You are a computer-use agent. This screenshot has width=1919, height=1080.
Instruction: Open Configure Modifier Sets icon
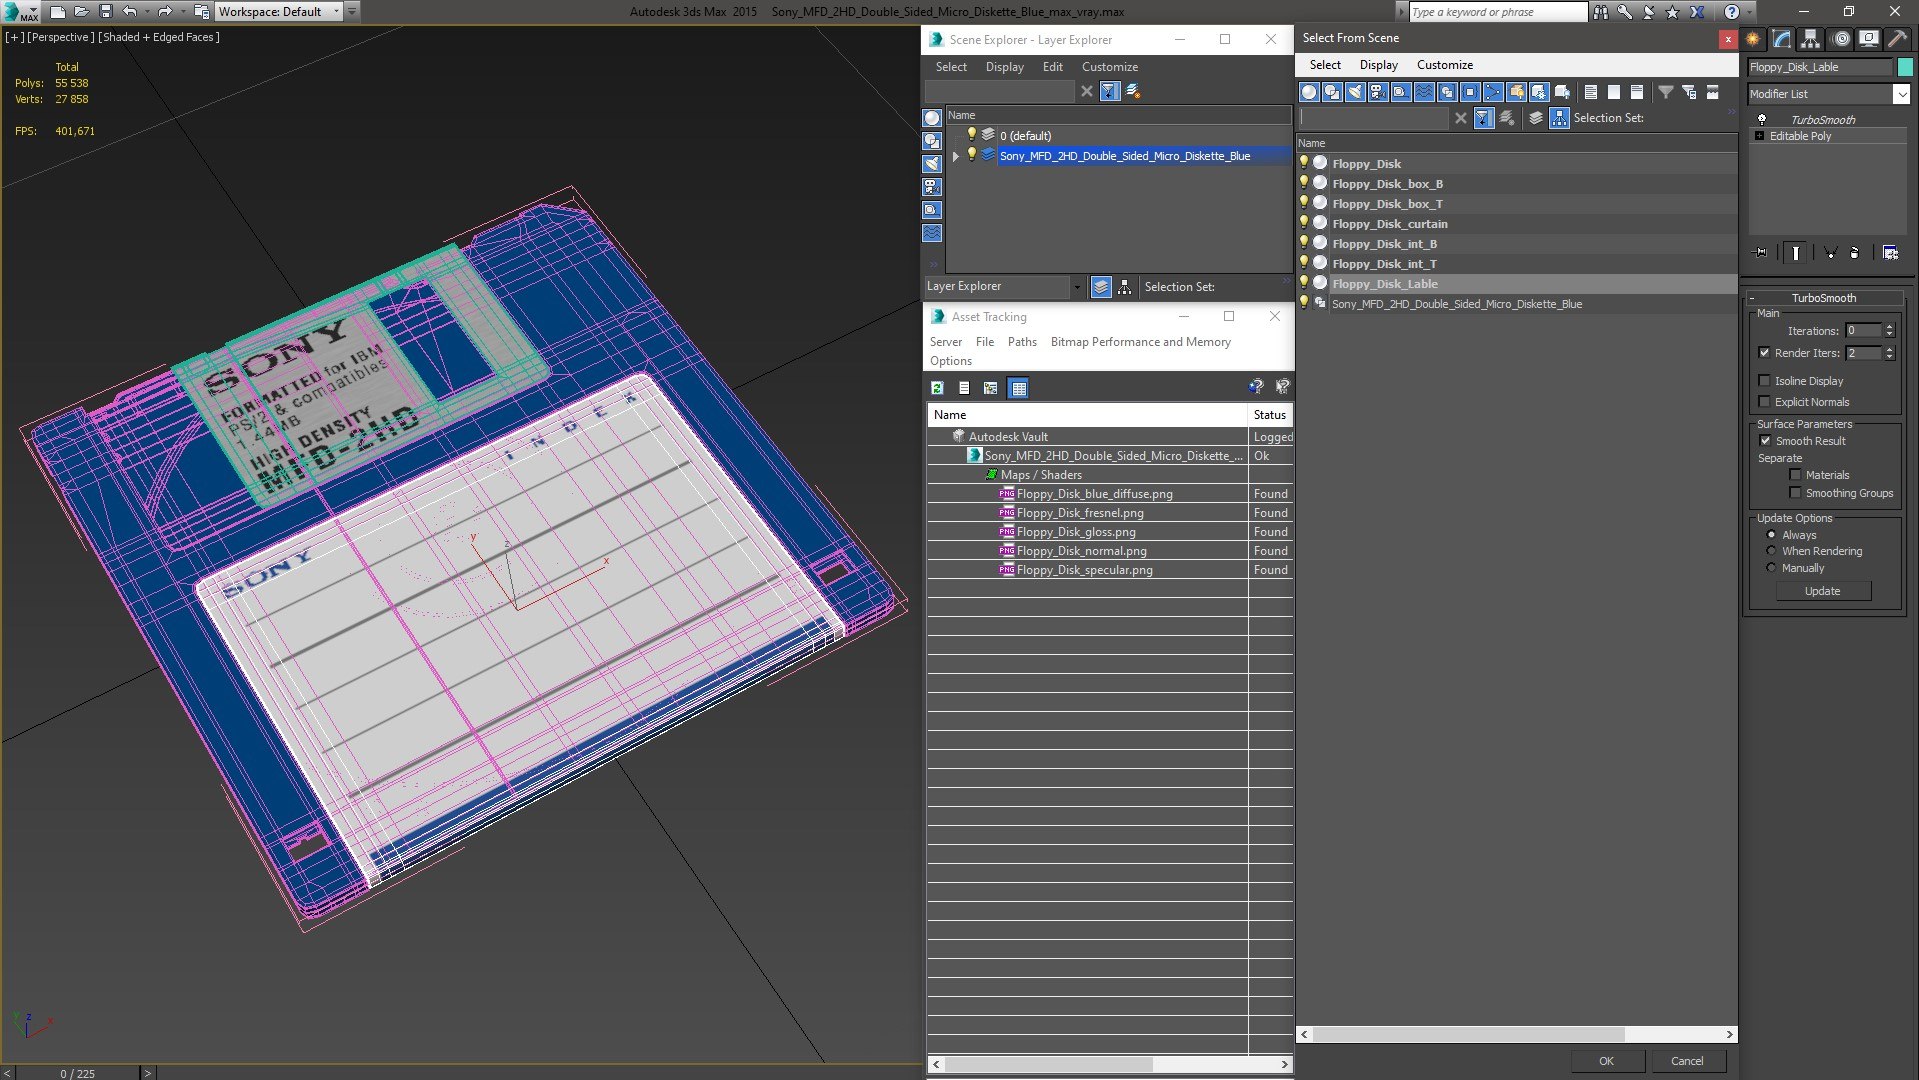click(1890, 253)
